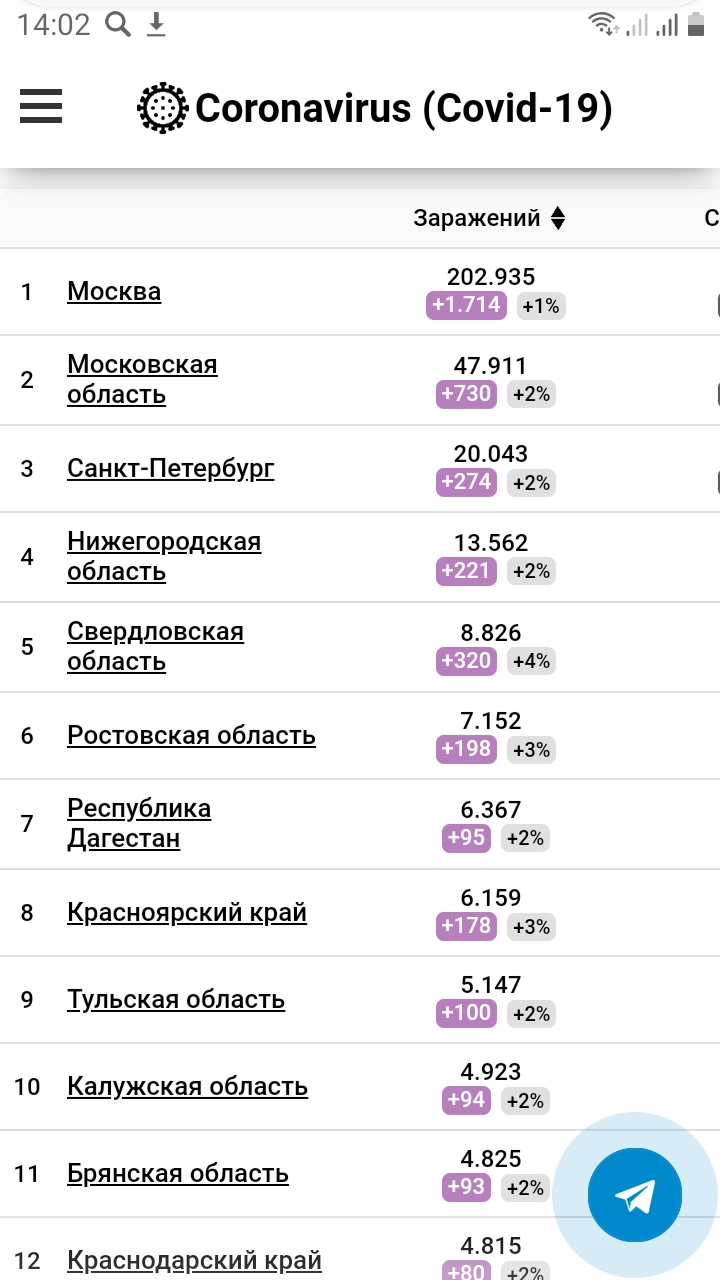Sort table by Заражений column arrows
720x1280 pixels.
558,218
